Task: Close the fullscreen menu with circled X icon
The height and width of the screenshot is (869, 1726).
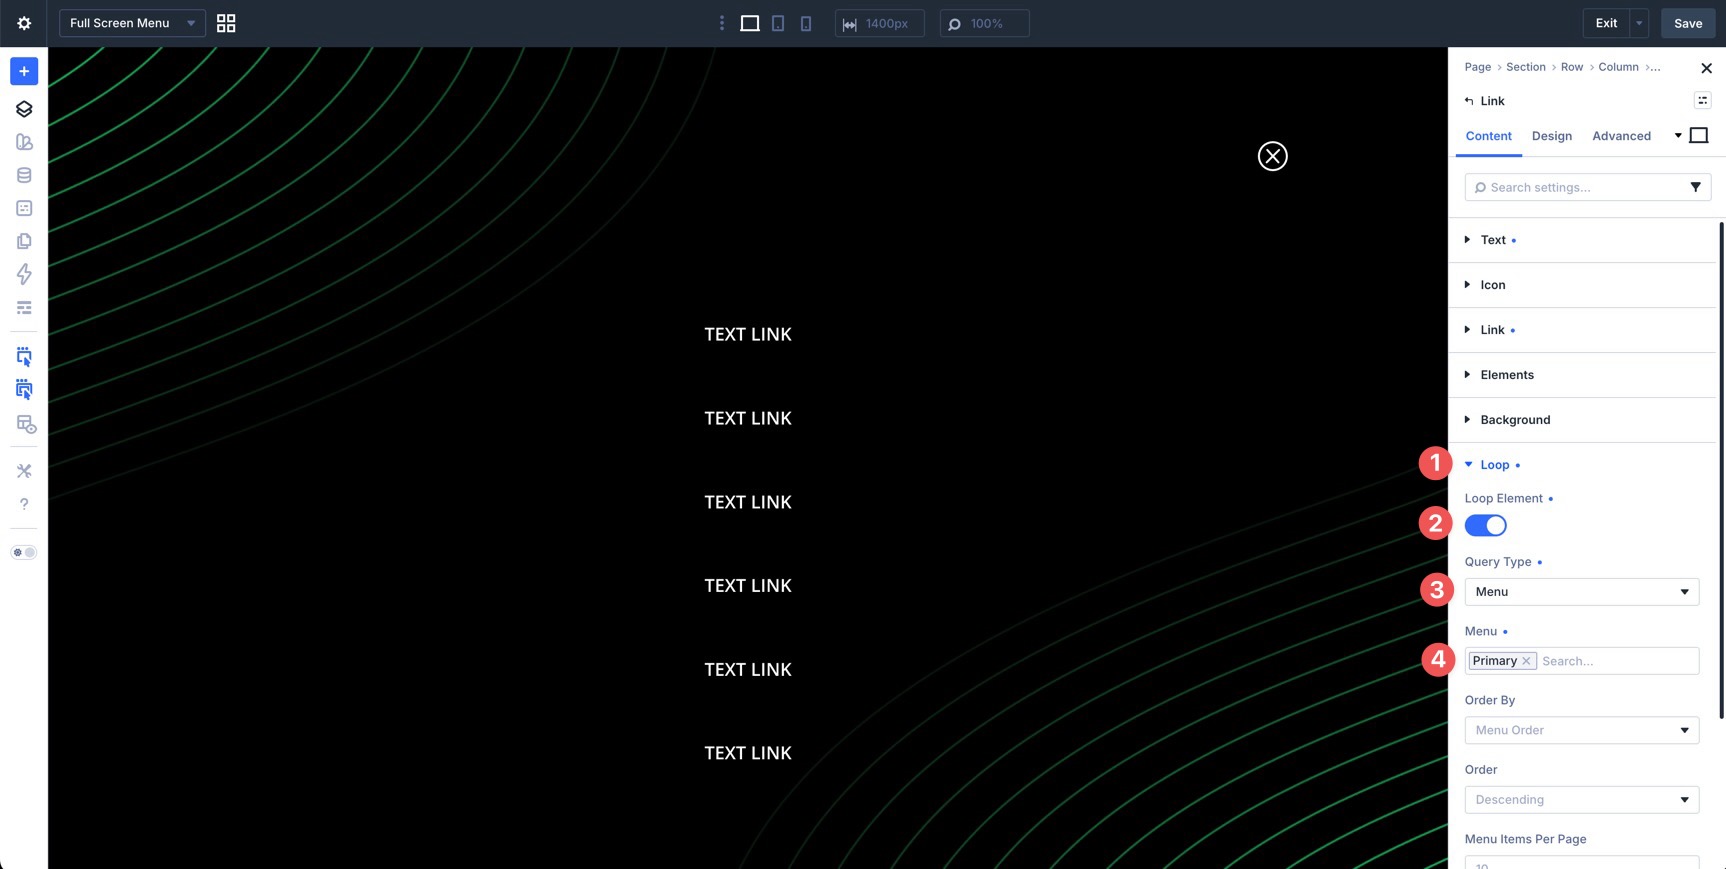Action: point(1272,156)
